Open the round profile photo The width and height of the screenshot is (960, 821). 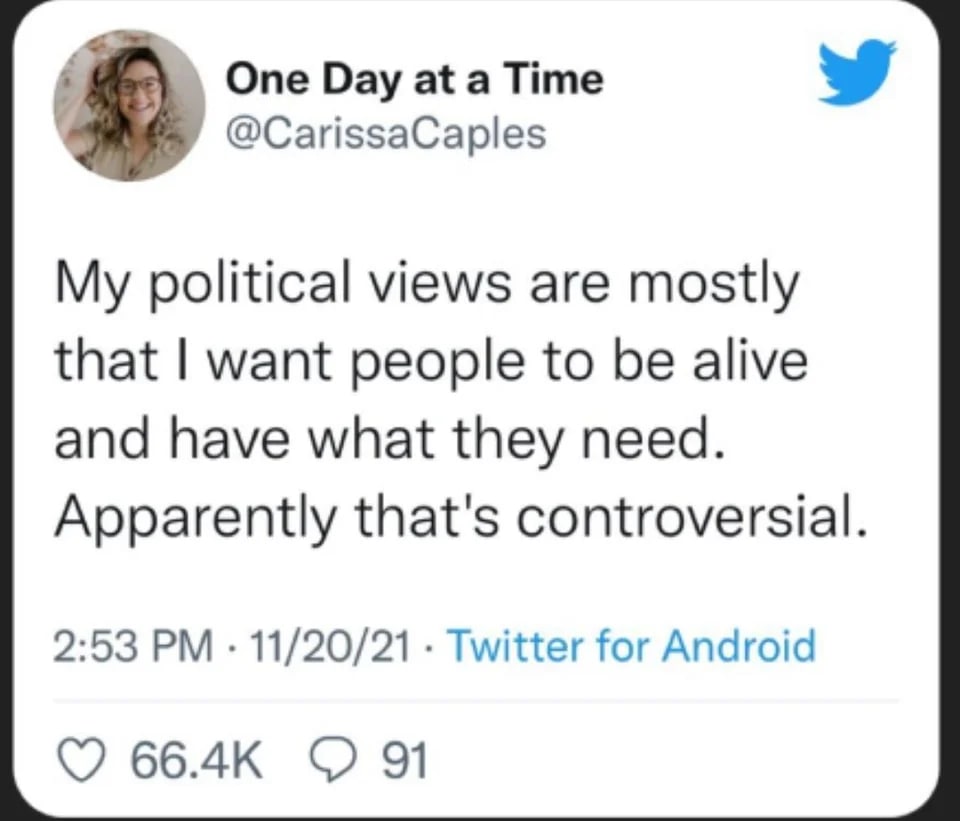128,105
